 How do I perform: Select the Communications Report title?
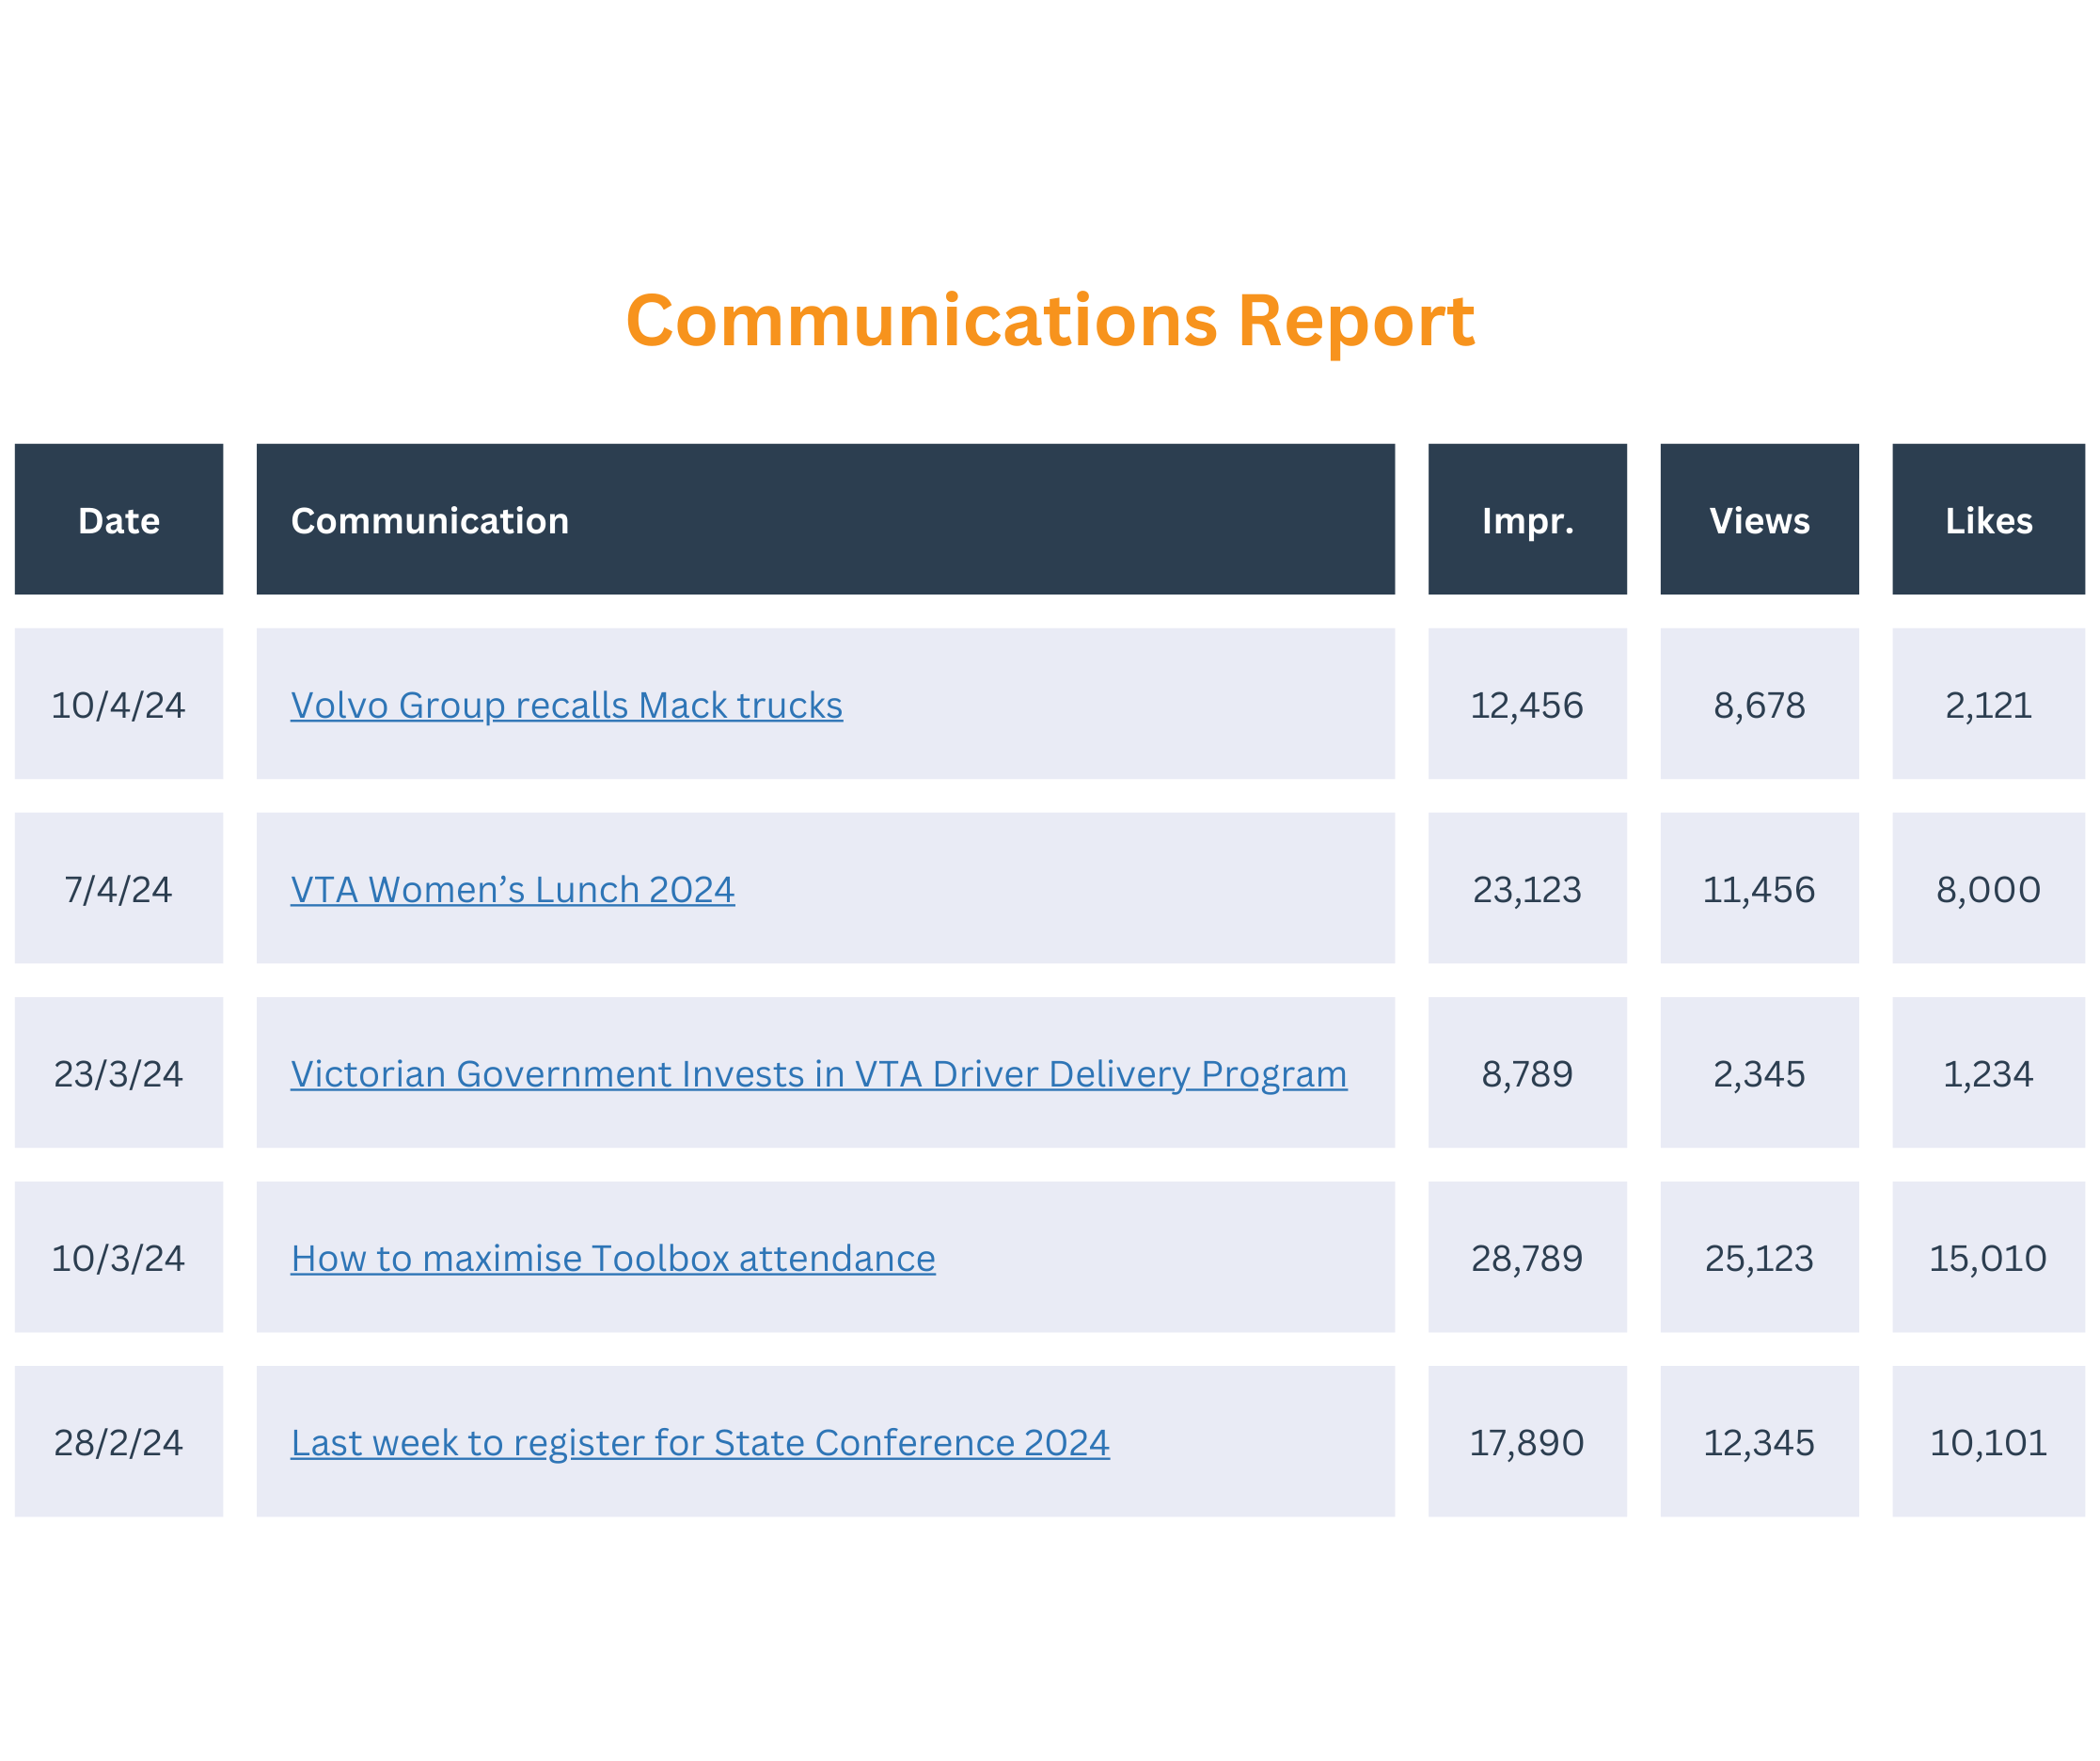(1049, 321)
